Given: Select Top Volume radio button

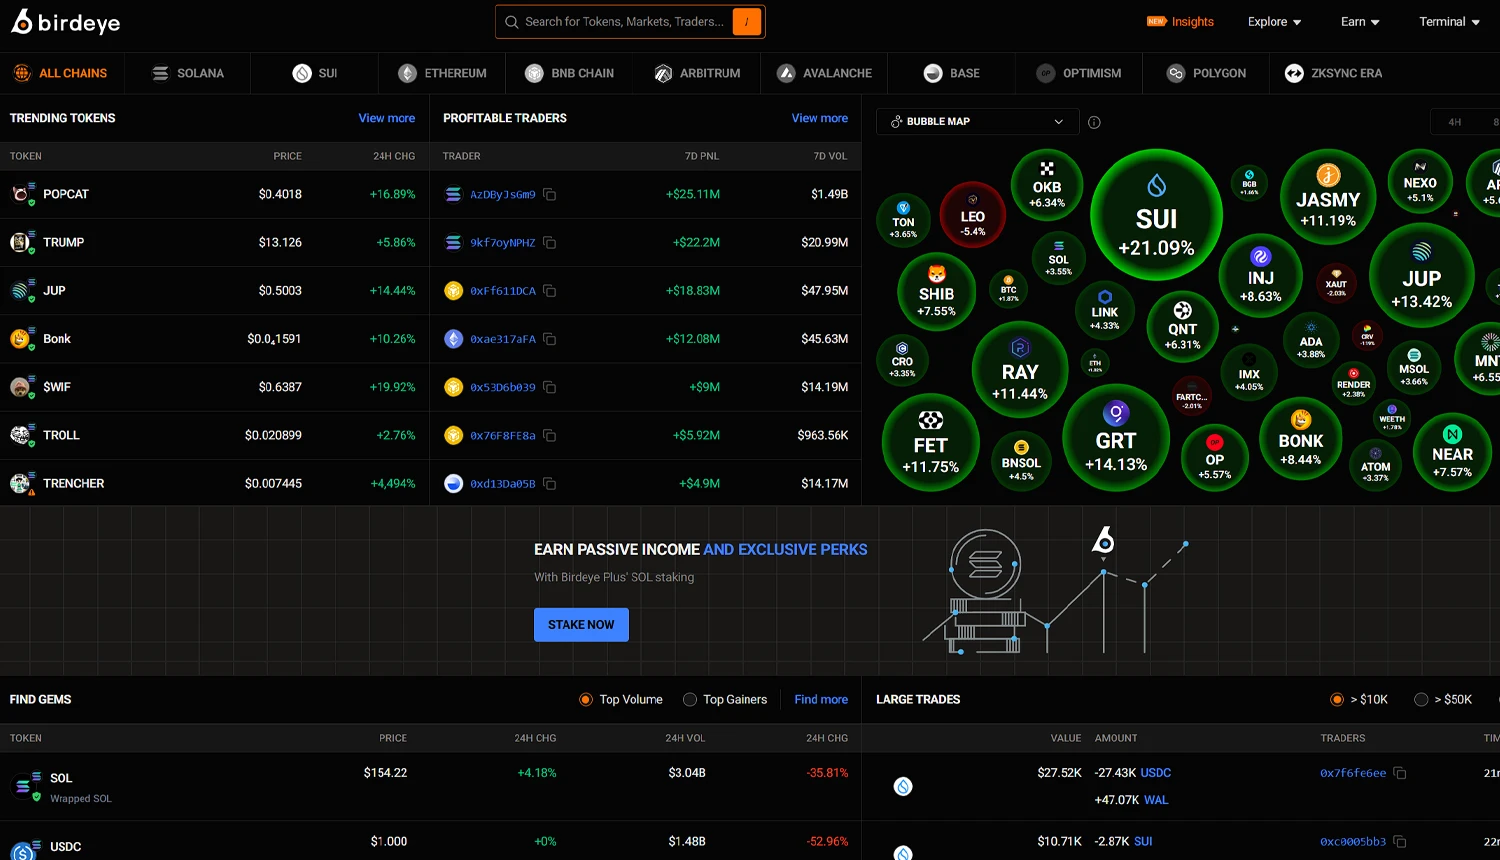Looking at the screenshot, I should pyautogui.click(x=586, y=700).
